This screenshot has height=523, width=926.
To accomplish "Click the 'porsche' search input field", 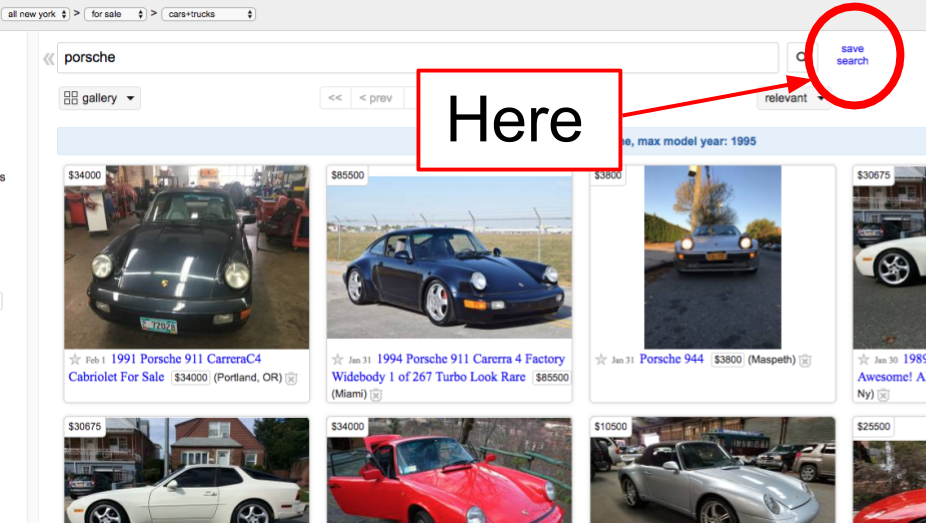I will [x=418, y=57].
